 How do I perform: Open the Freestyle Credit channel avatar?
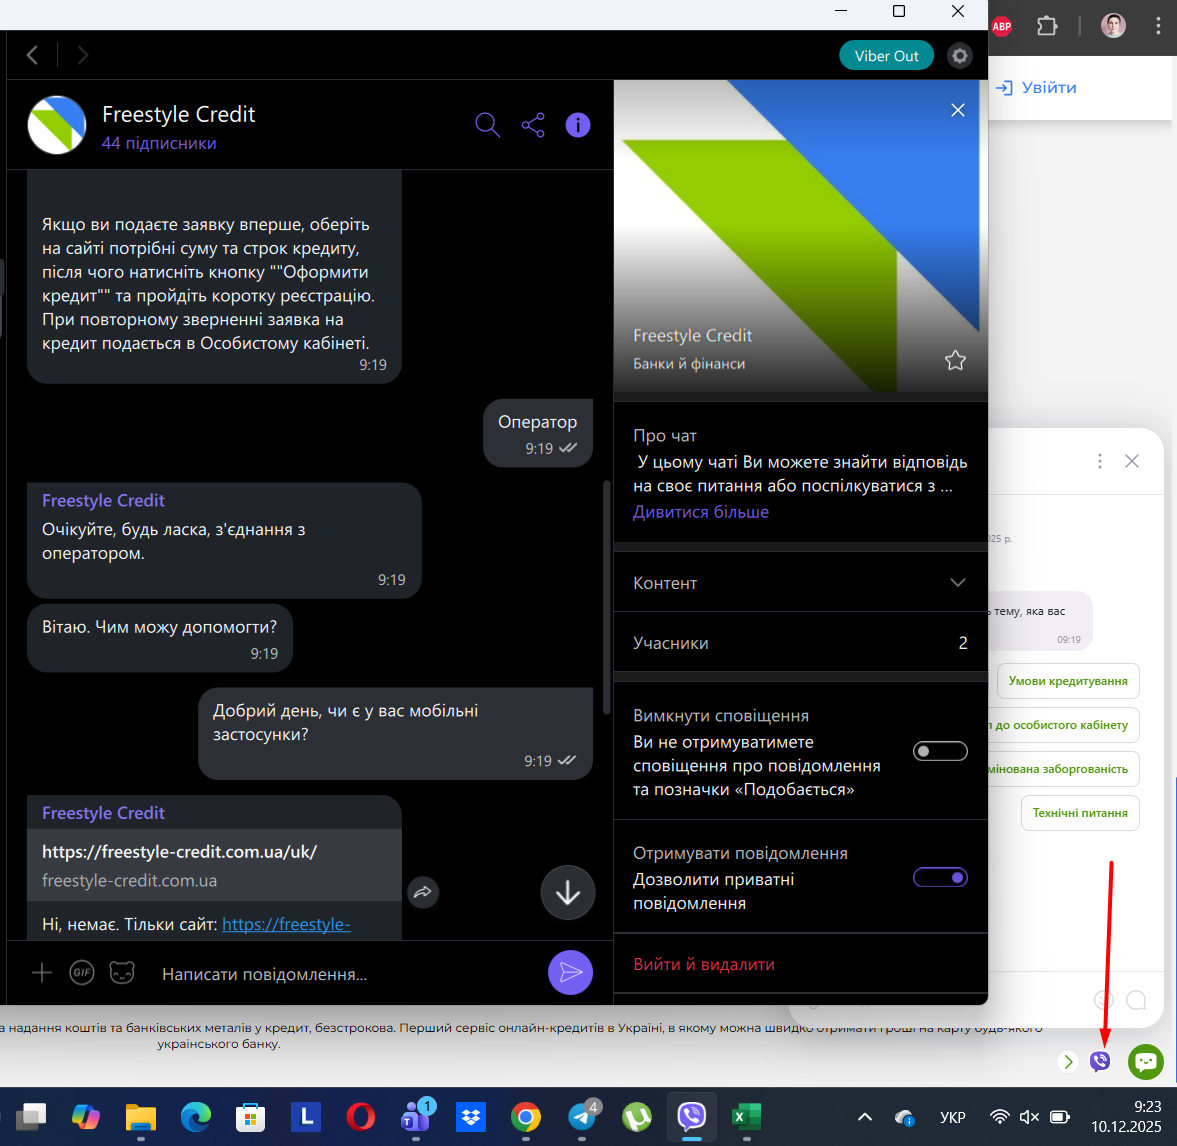(57, 125)
